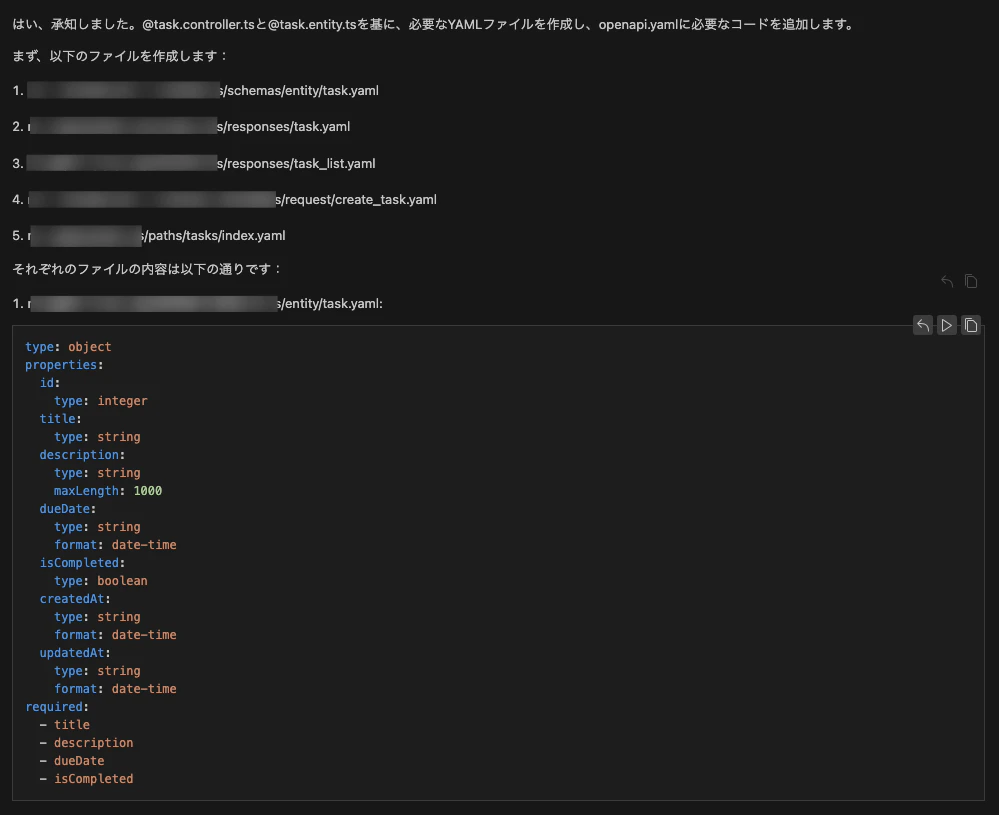This screenshot has width=999, height=815.
Task: Click the schemas/entity/task.yaml list item
Action: pyautogui.click(x=298, y=91)
